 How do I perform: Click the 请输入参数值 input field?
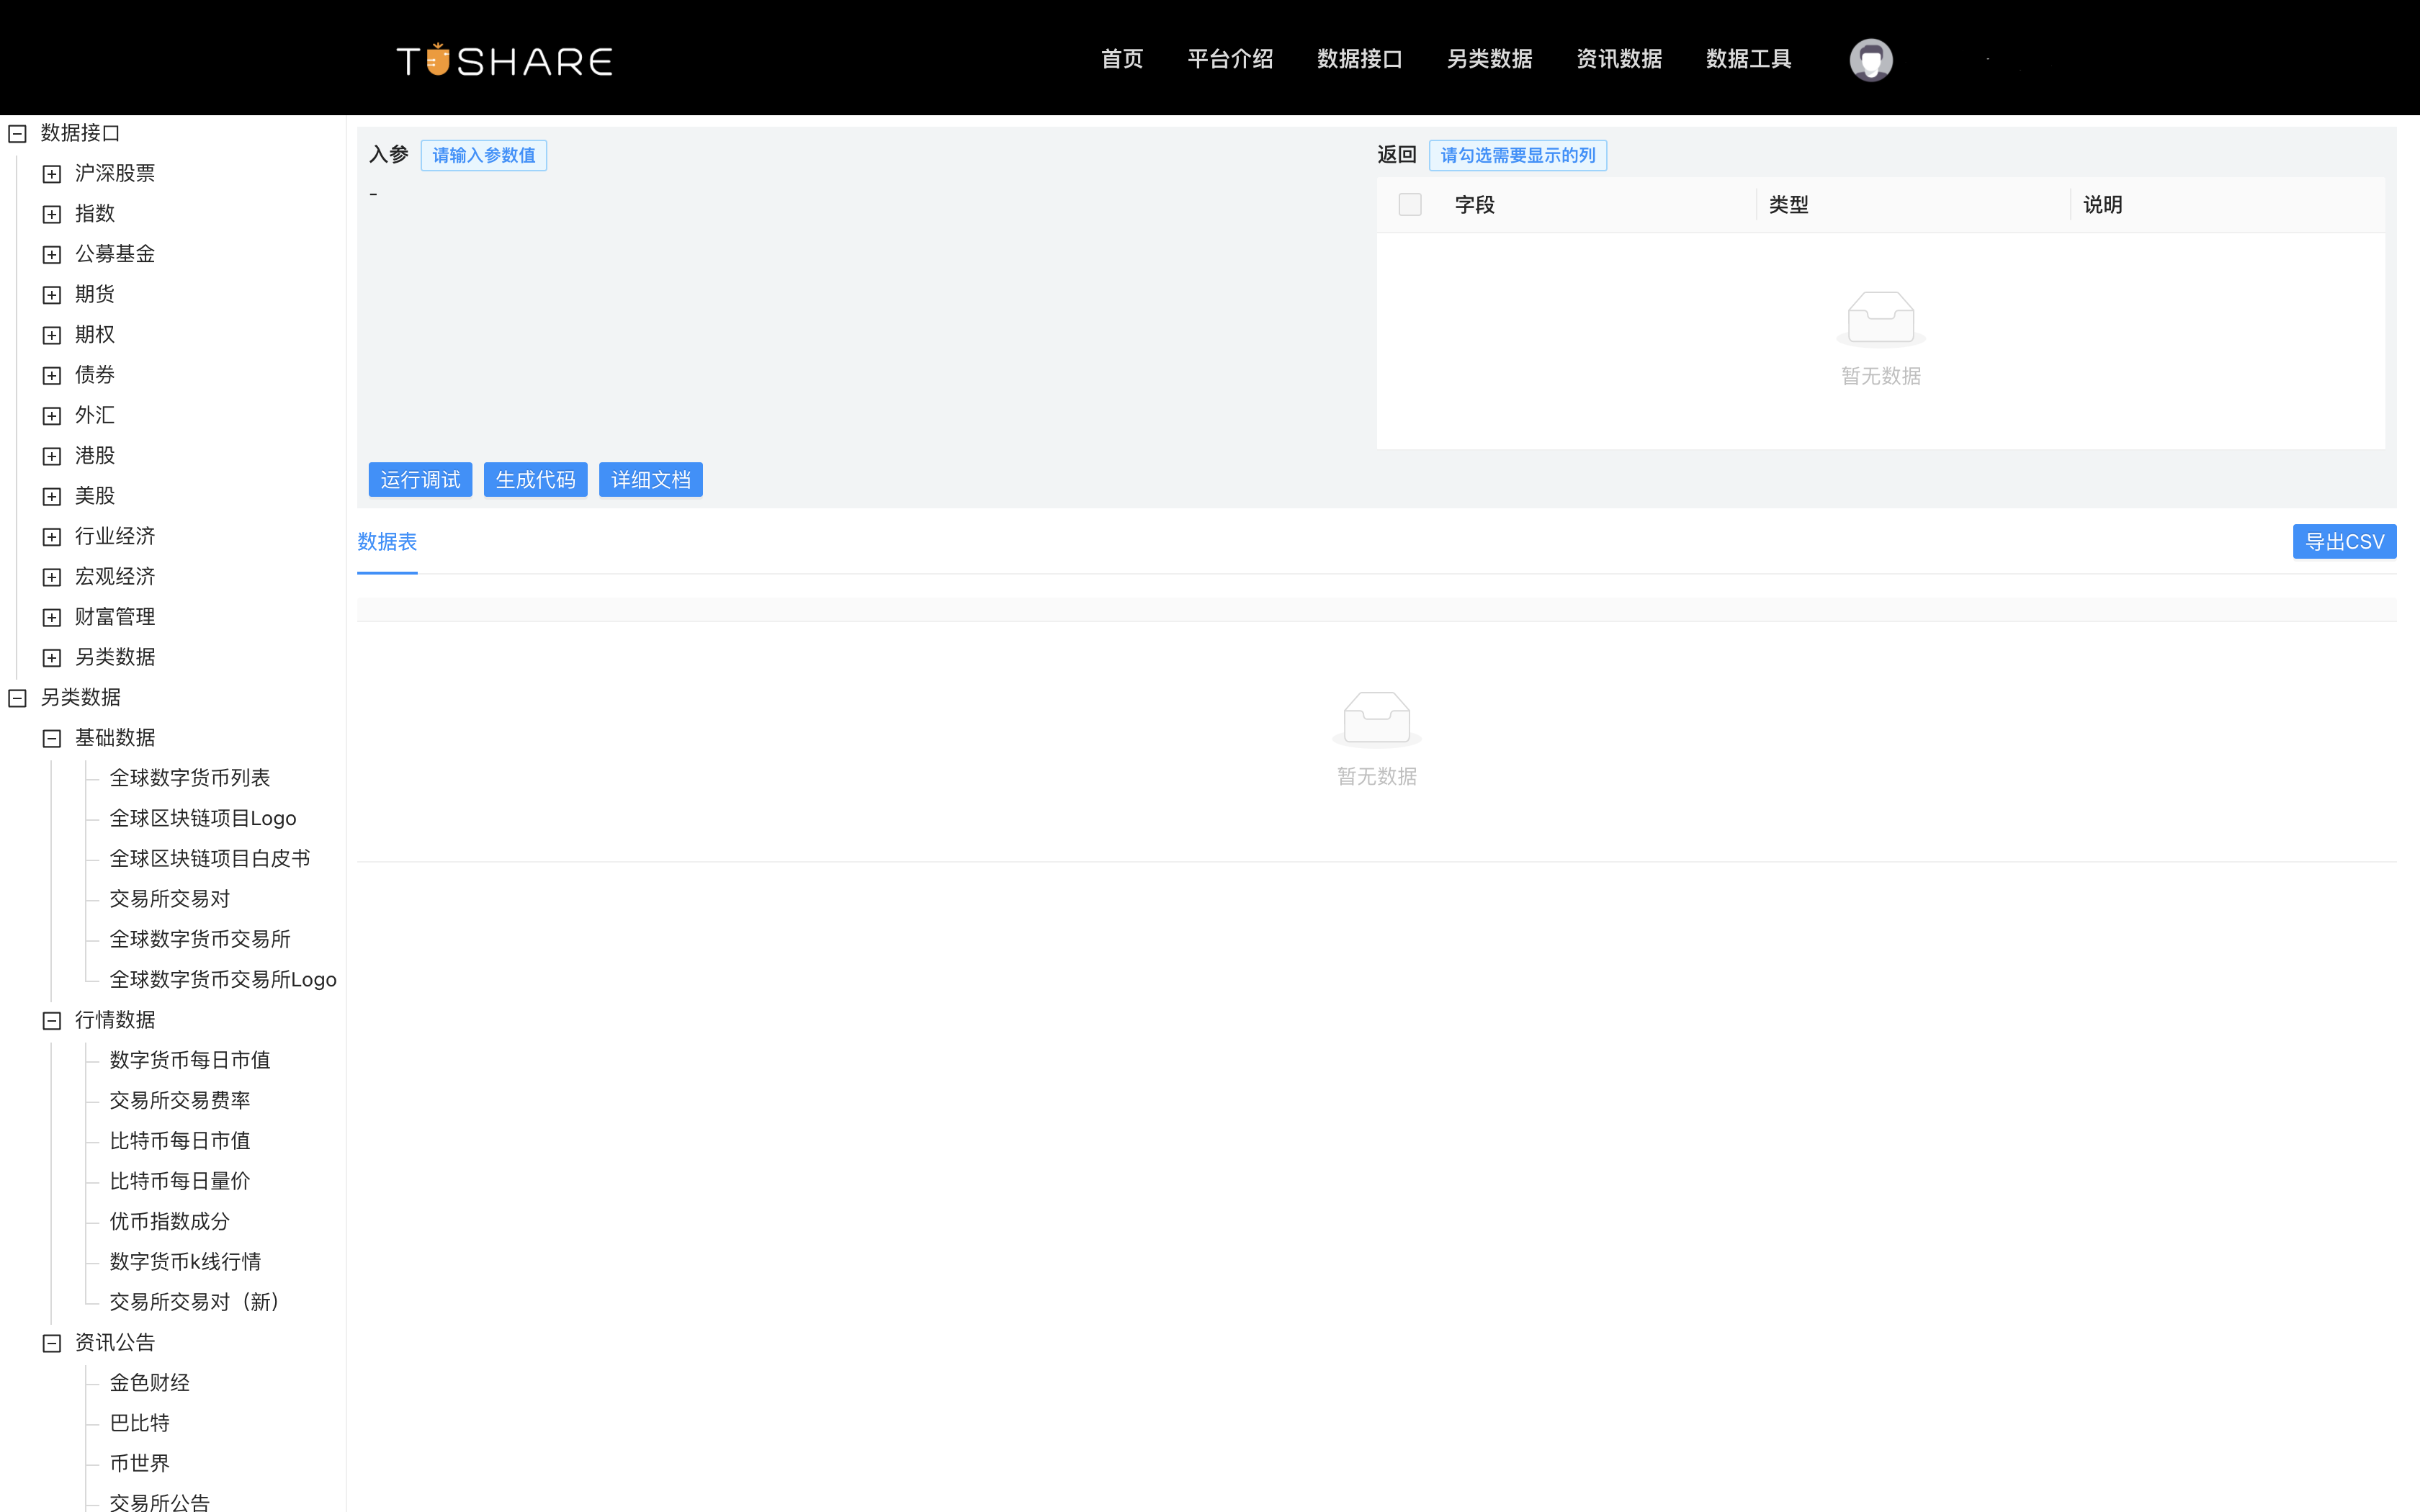(483, 155)
